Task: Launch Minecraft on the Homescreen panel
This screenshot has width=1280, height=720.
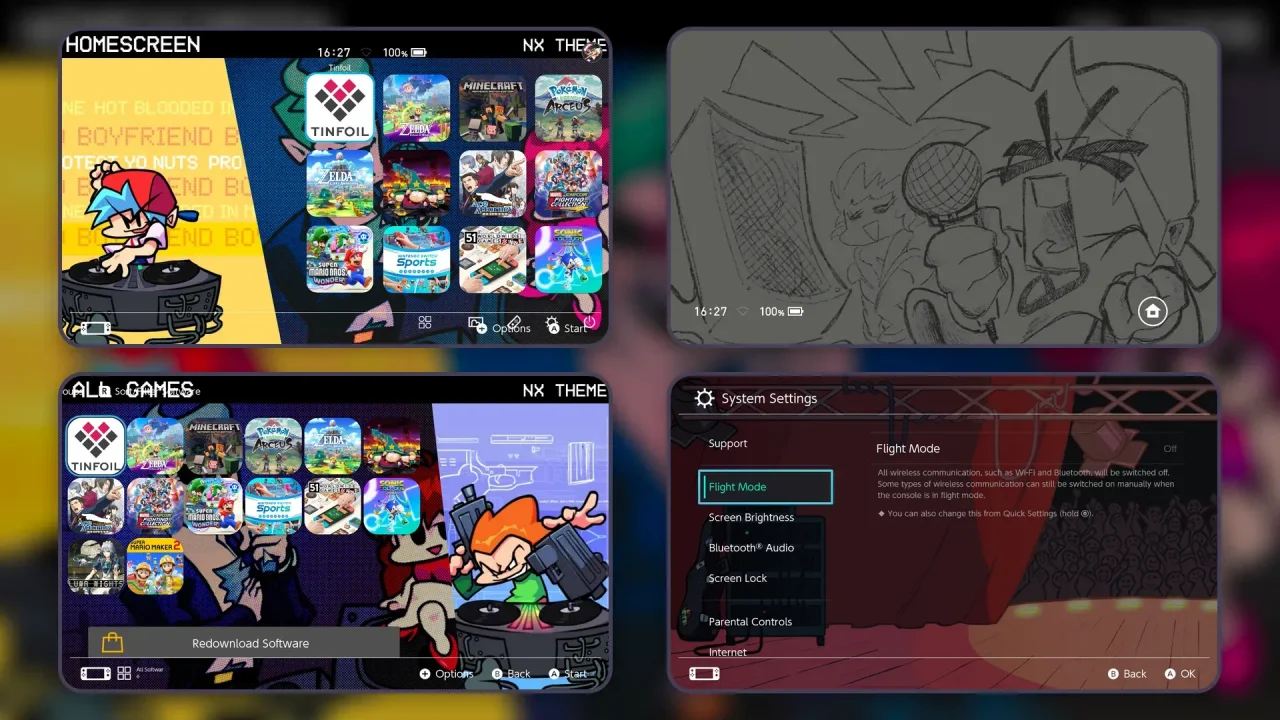Action: point(492,108)
